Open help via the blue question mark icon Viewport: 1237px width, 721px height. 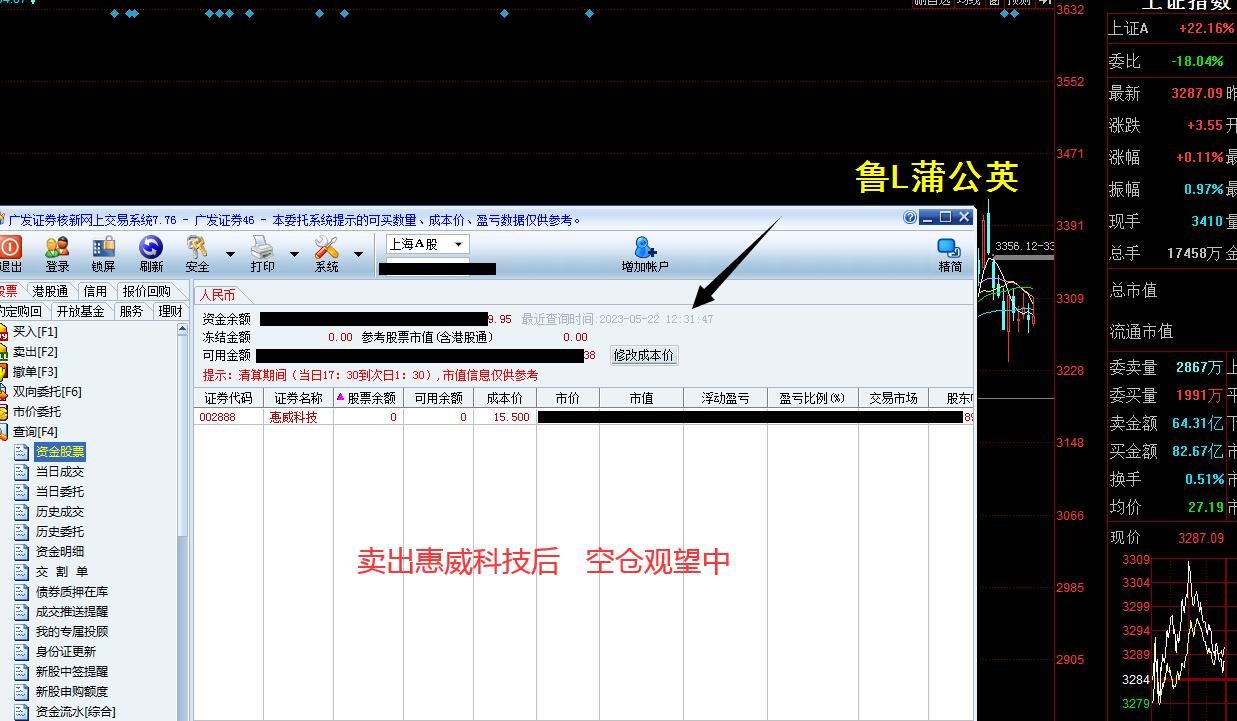(x=910, y=217)
